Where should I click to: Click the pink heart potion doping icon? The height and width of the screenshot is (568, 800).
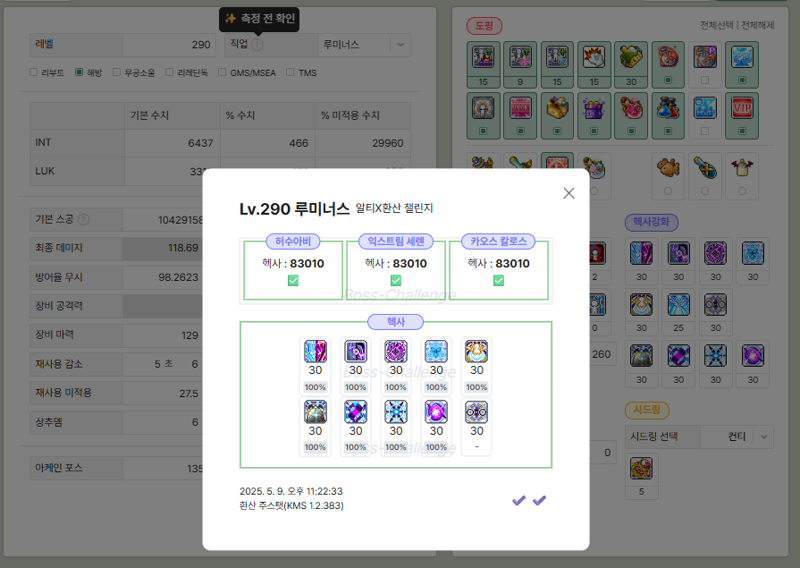(631, 108)
